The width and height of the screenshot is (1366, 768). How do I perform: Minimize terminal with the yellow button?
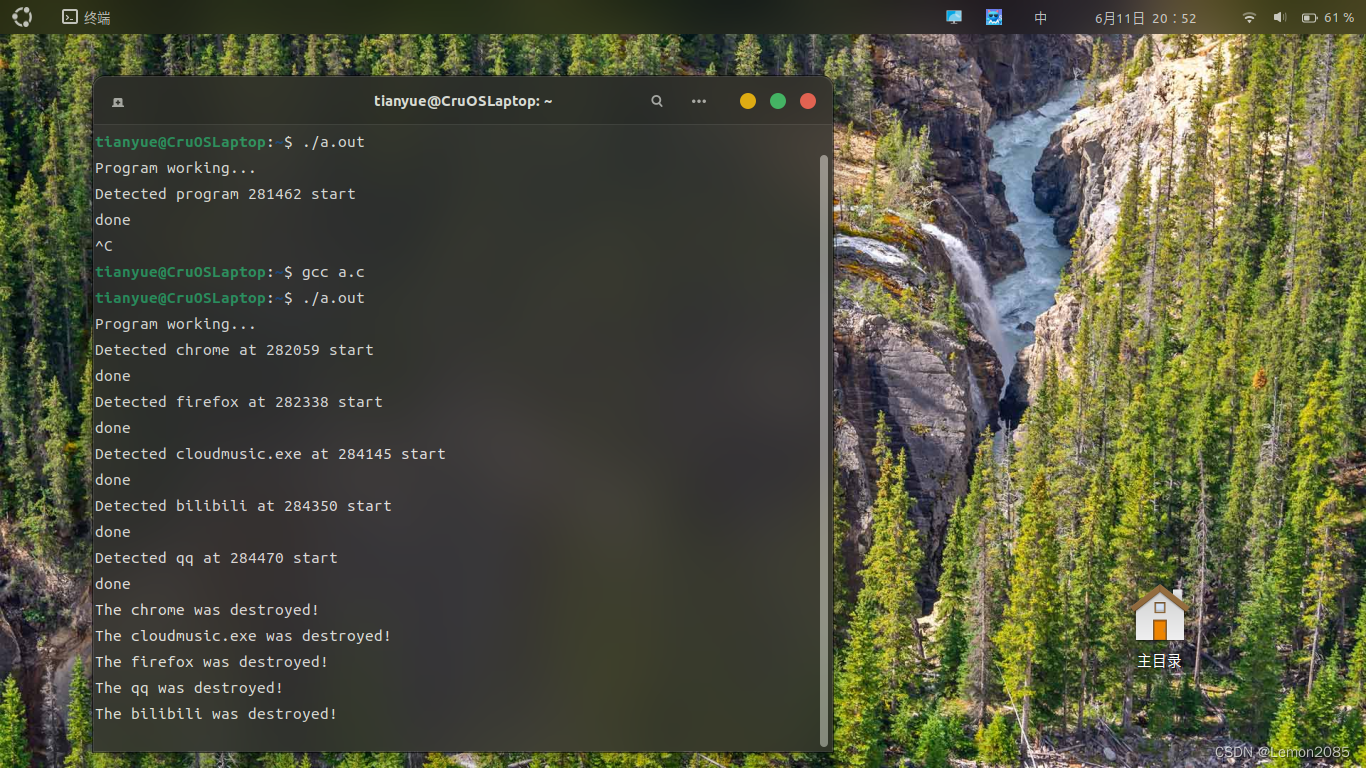coord(747,101)
